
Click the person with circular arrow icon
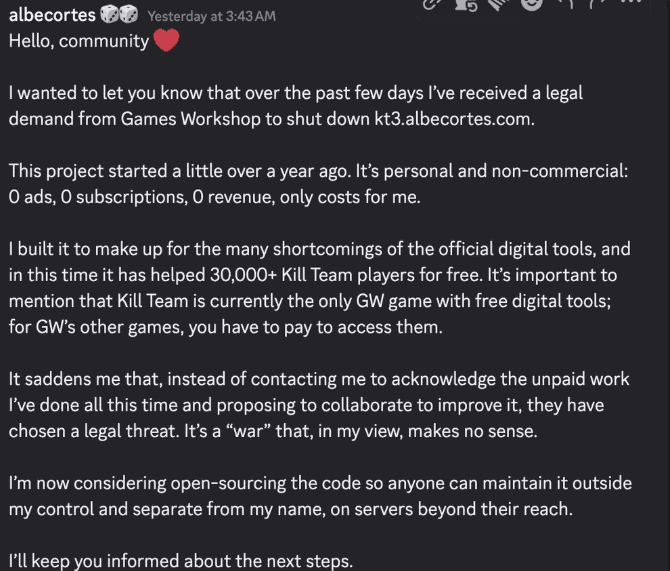click(467, 3)
